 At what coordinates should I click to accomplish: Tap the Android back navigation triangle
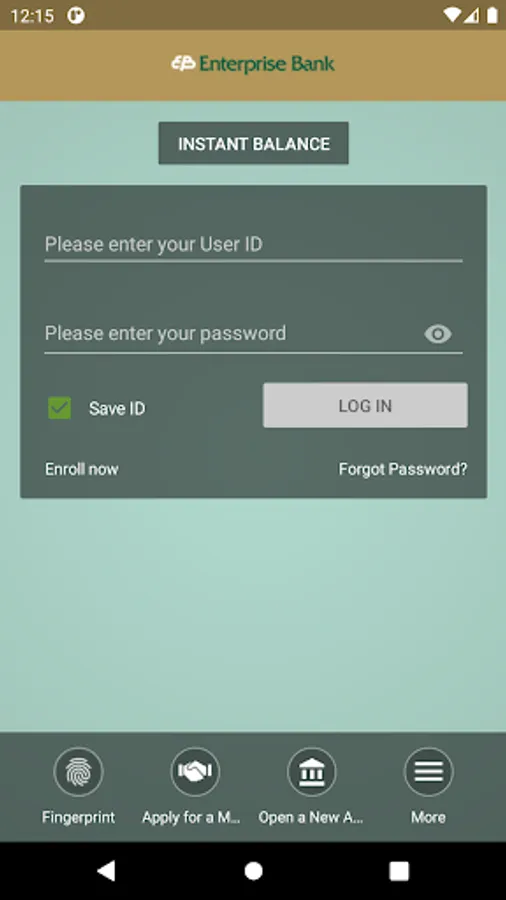pos(106,871)
